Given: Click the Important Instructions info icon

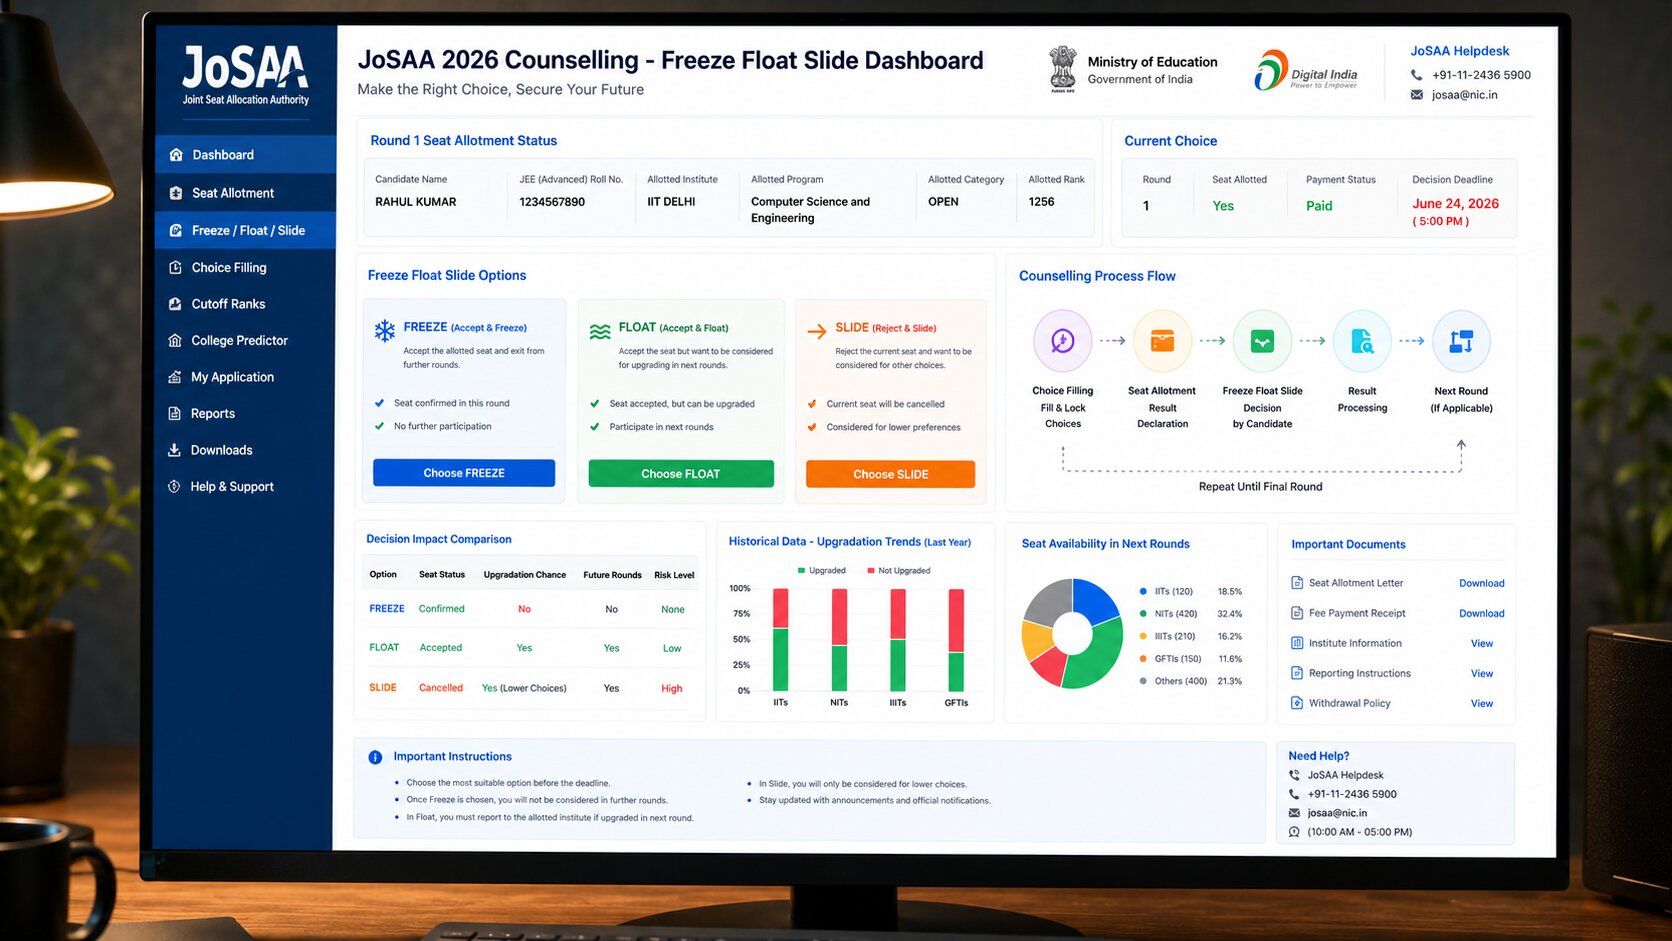Looking at the screenshot, I should (375, 757).
